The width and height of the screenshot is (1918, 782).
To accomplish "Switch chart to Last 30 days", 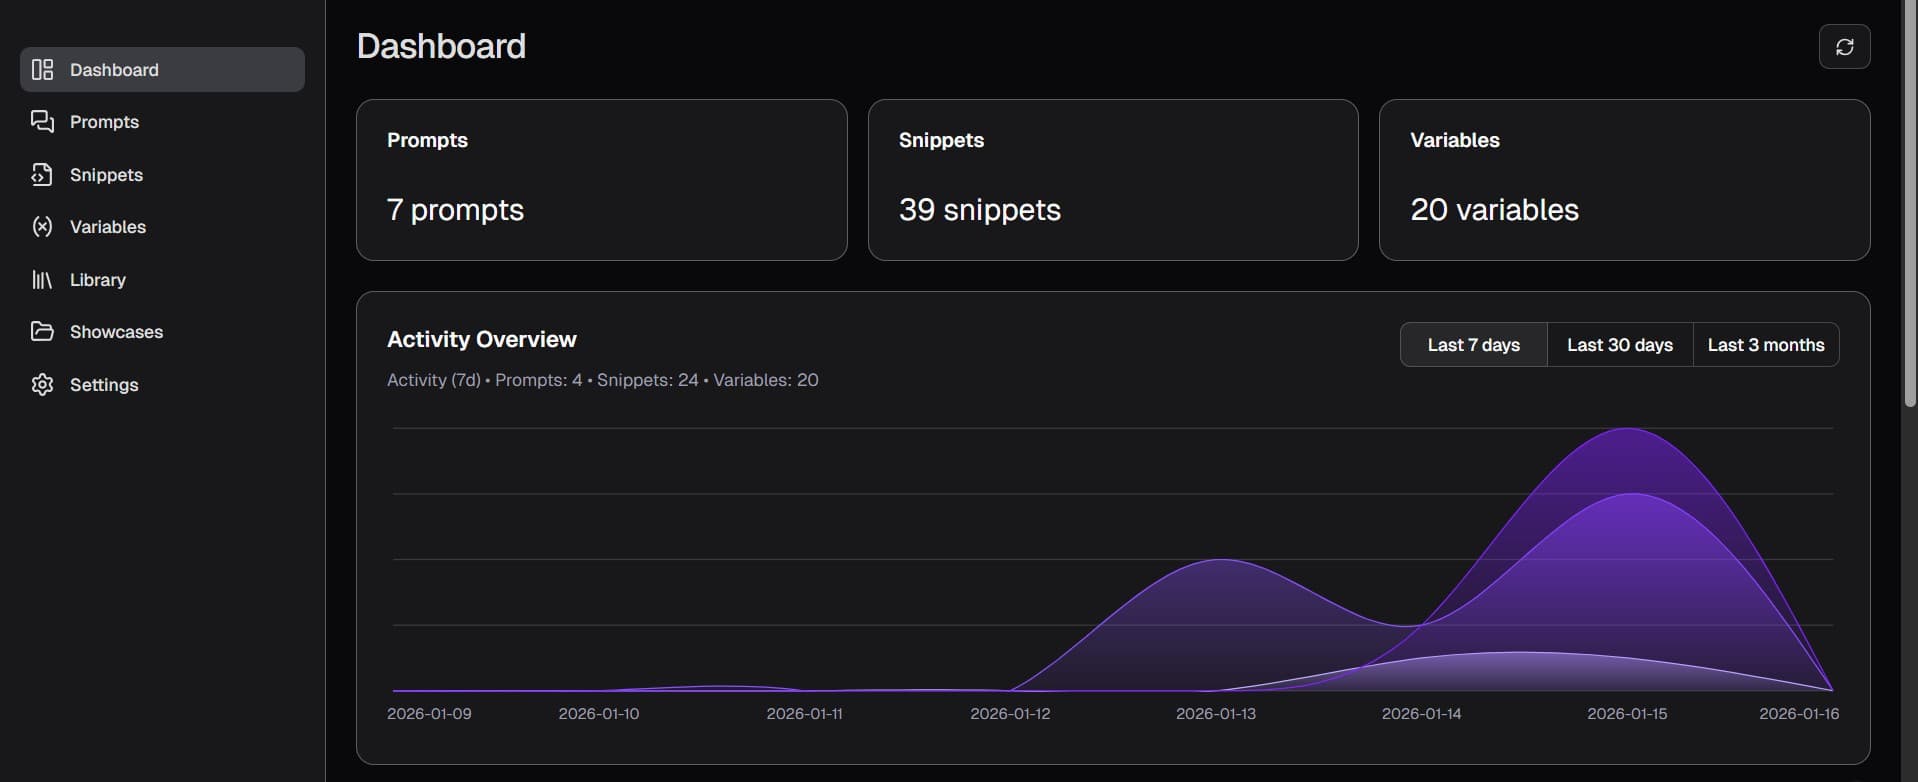I will coord(1619,345).
